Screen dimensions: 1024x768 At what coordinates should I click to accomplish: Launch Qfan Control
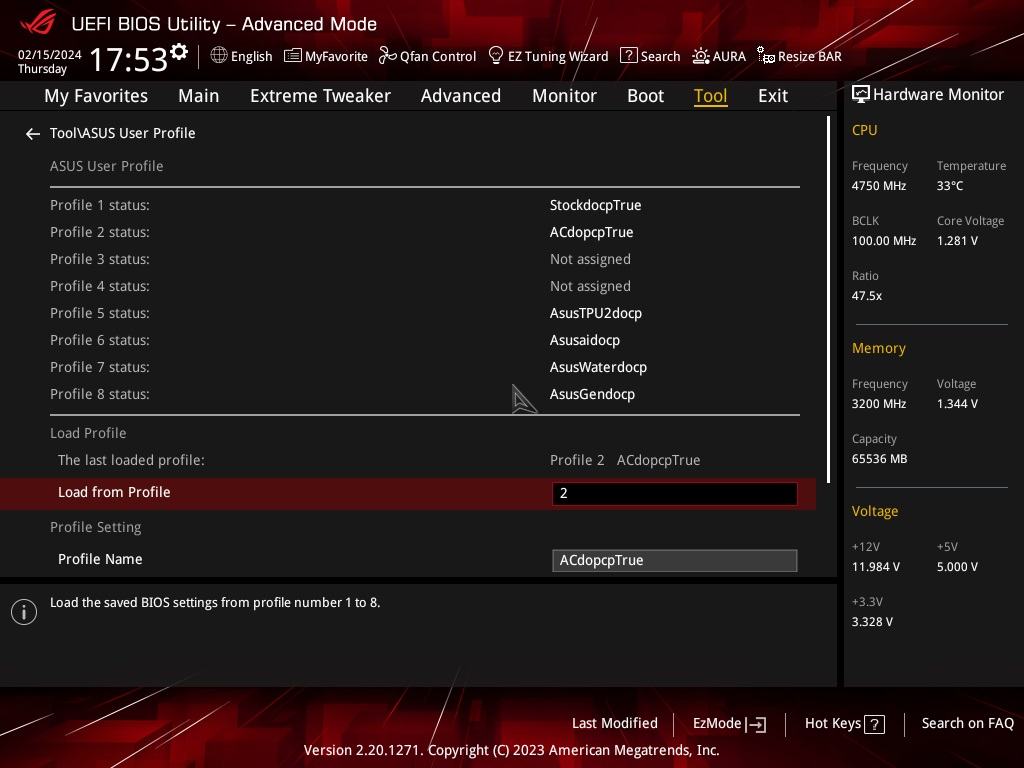point(428,56)
